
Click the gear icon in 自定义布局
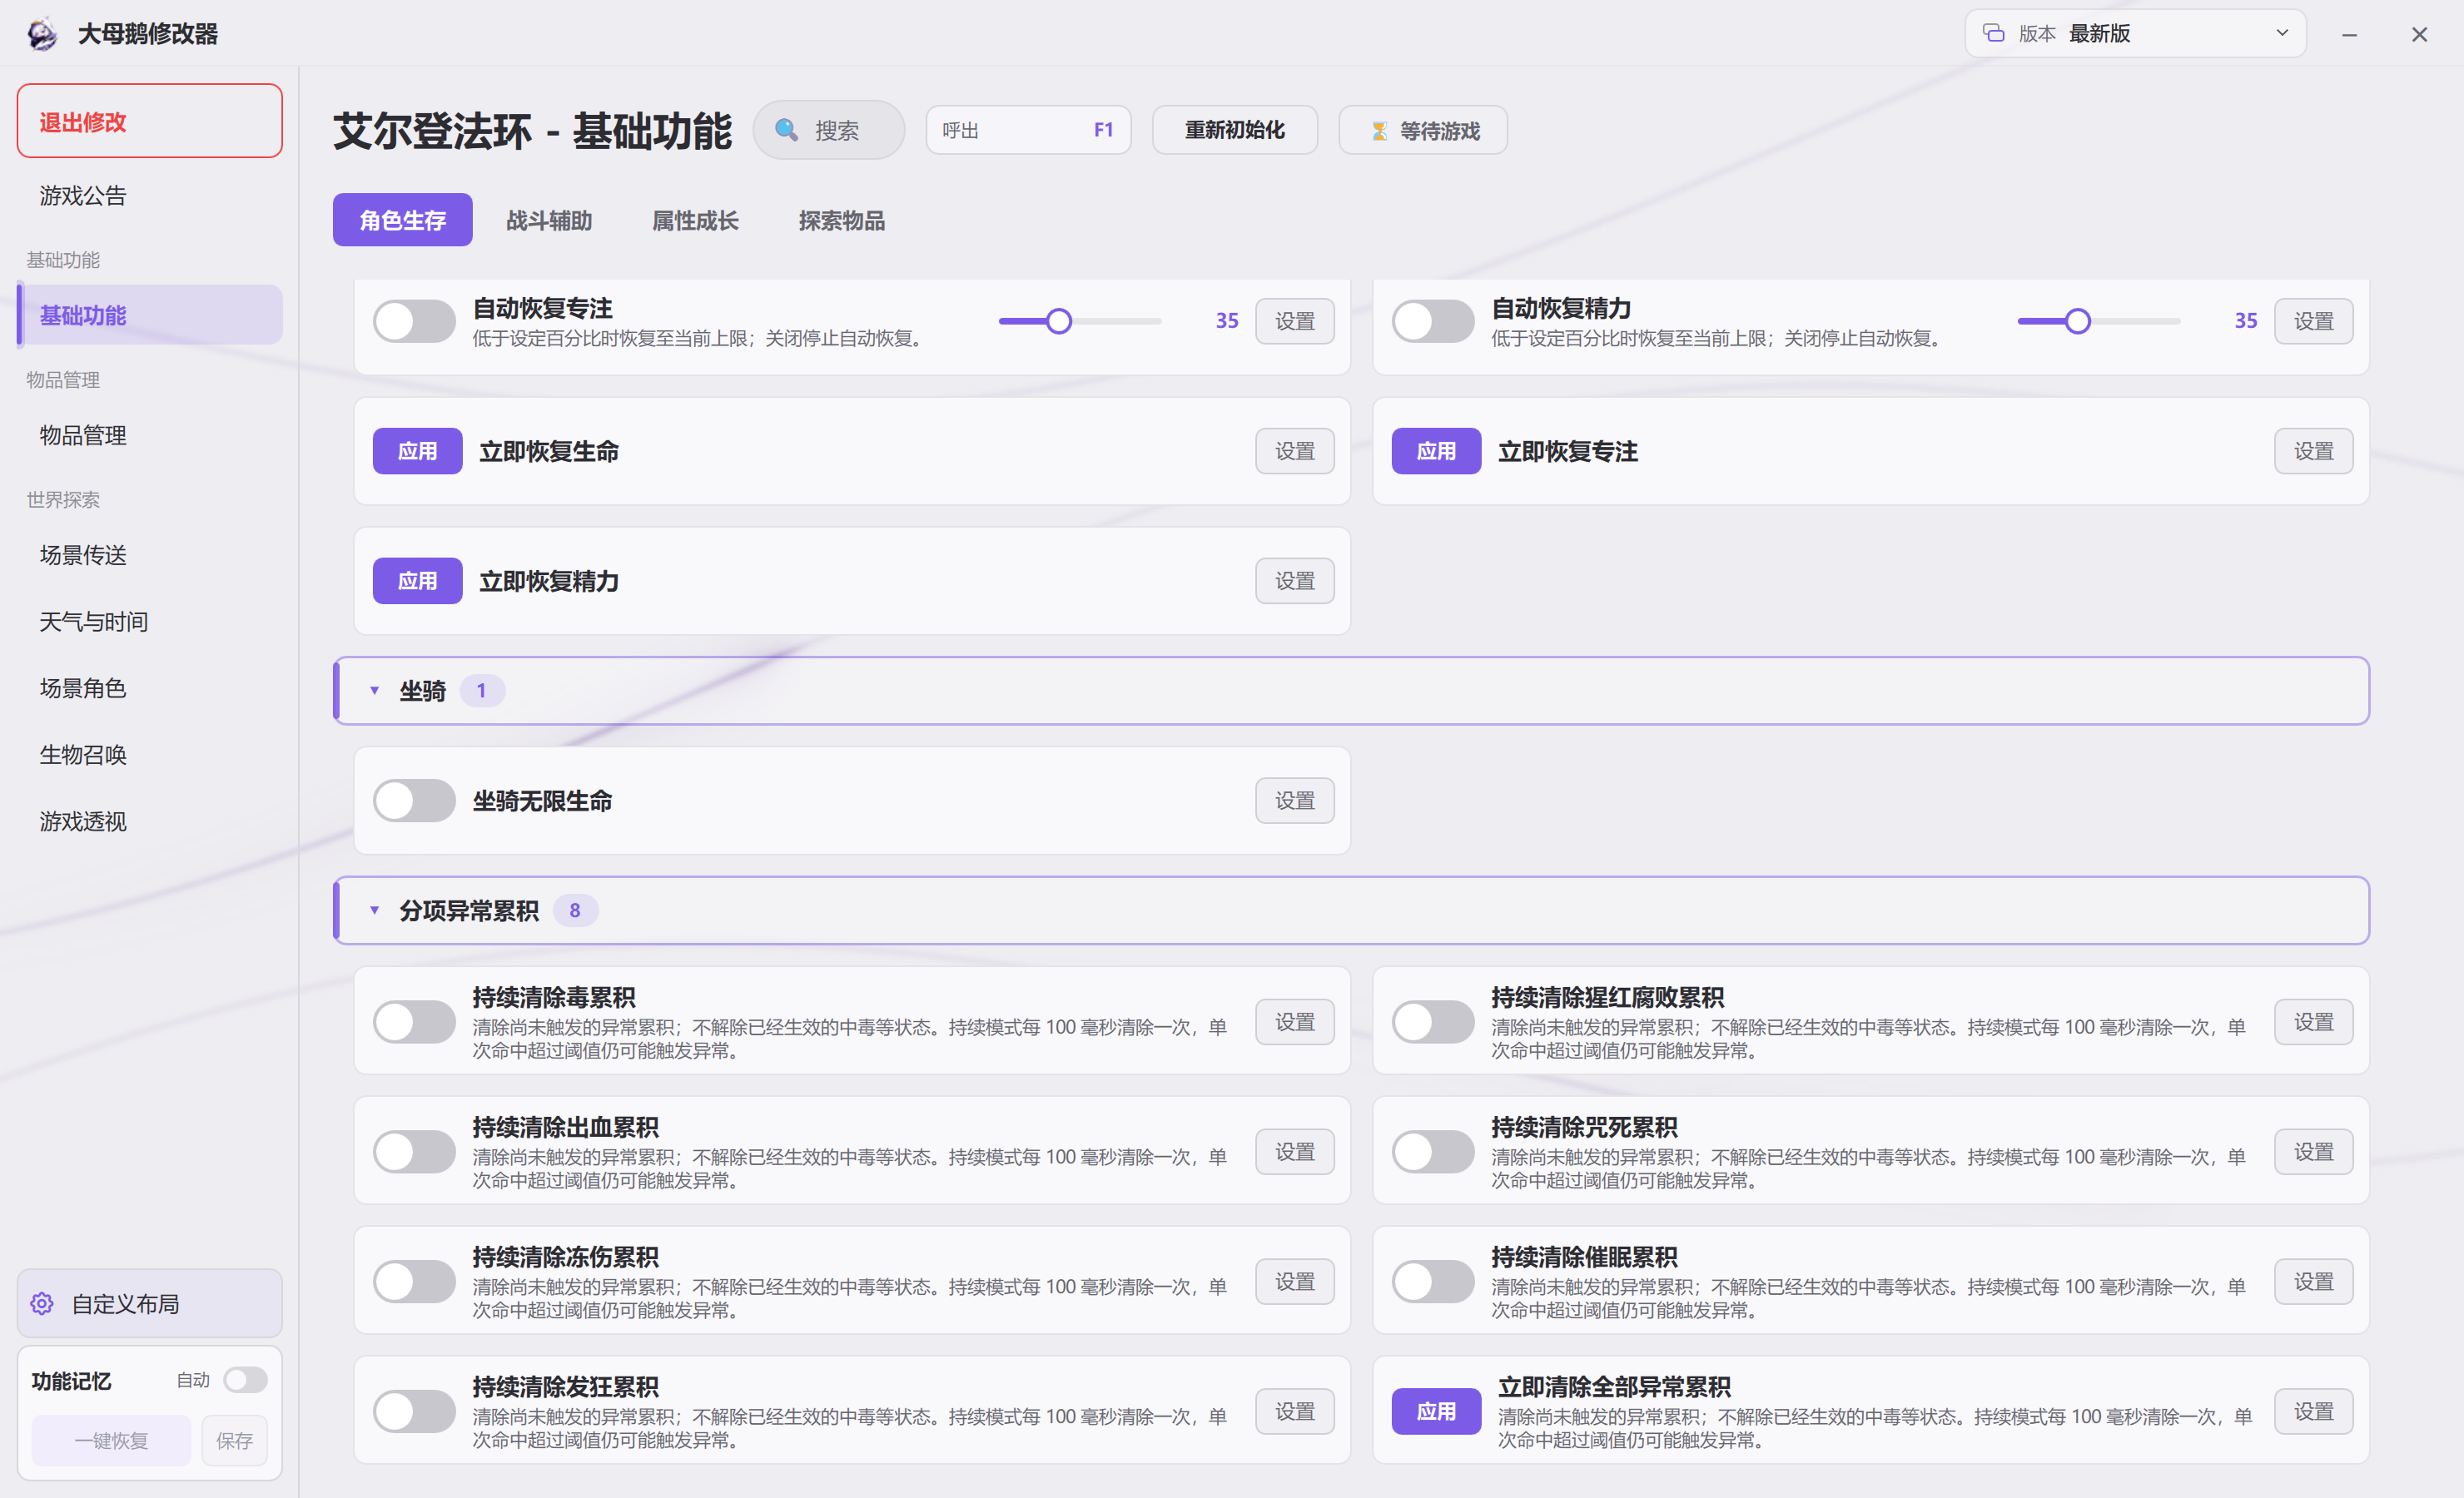[42, 1303]
